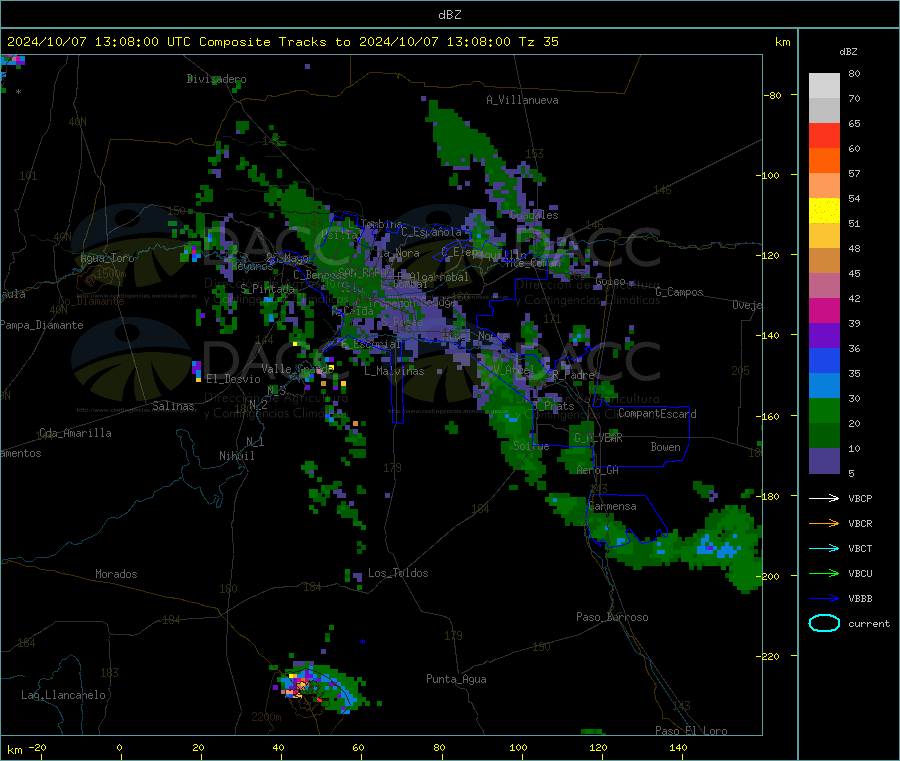Click the blue VBBB arrow legend icon

[x=824, y=599]
